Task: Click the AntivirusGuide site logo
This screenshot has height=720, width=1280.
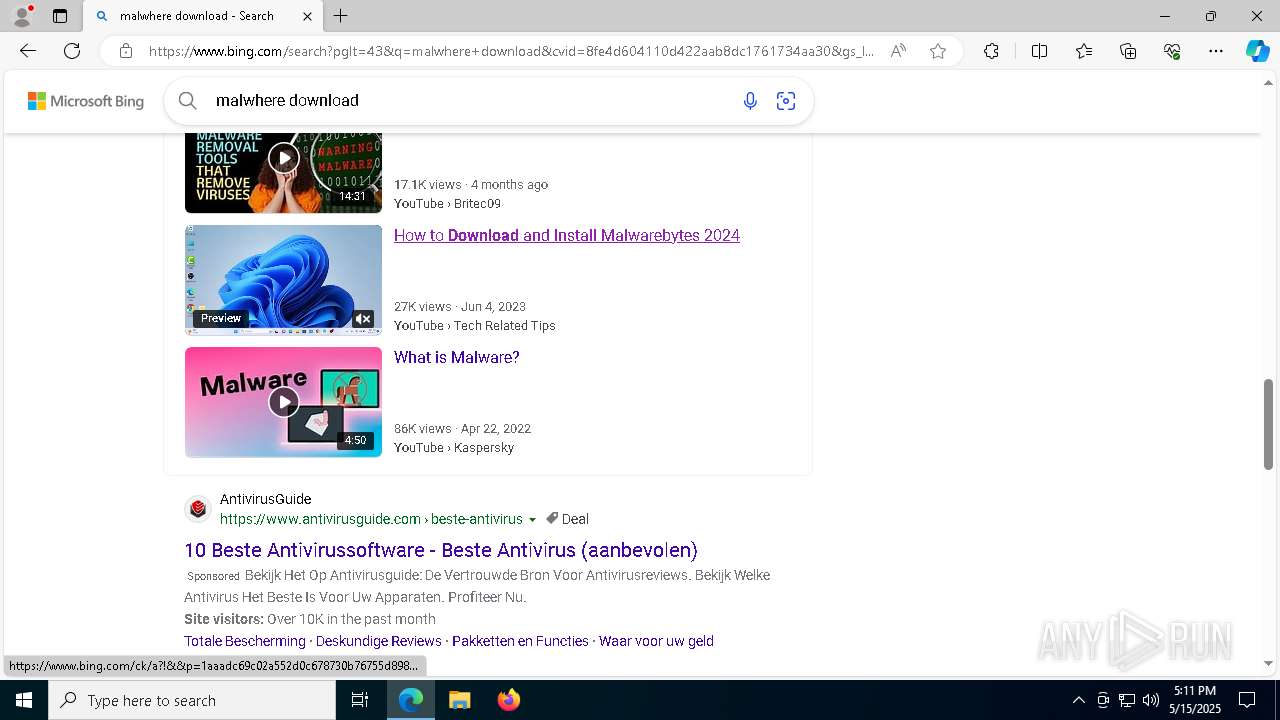Action: pyautogui.click(x=198, y=509)
